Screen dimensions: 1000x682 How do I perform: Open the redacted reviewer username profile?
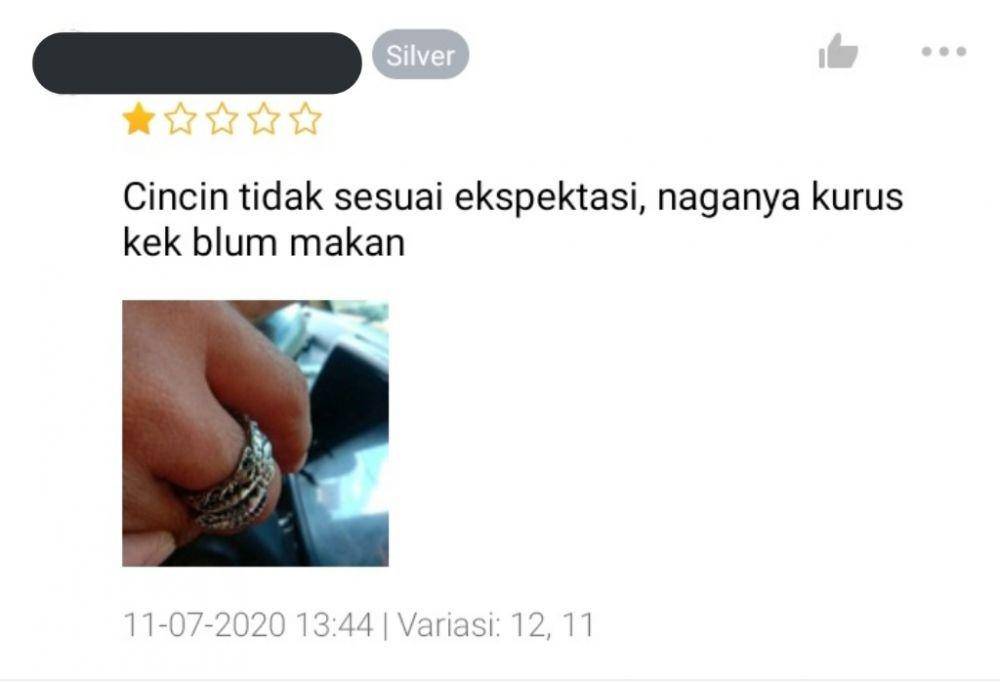pos(196,63)
